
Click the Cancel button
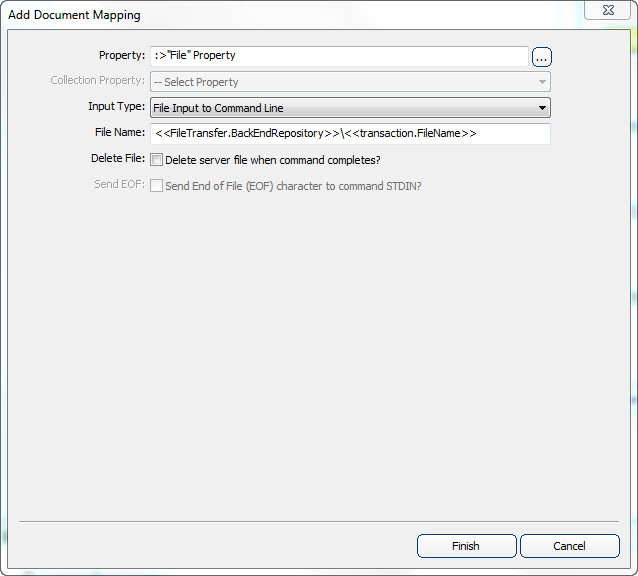570,546
